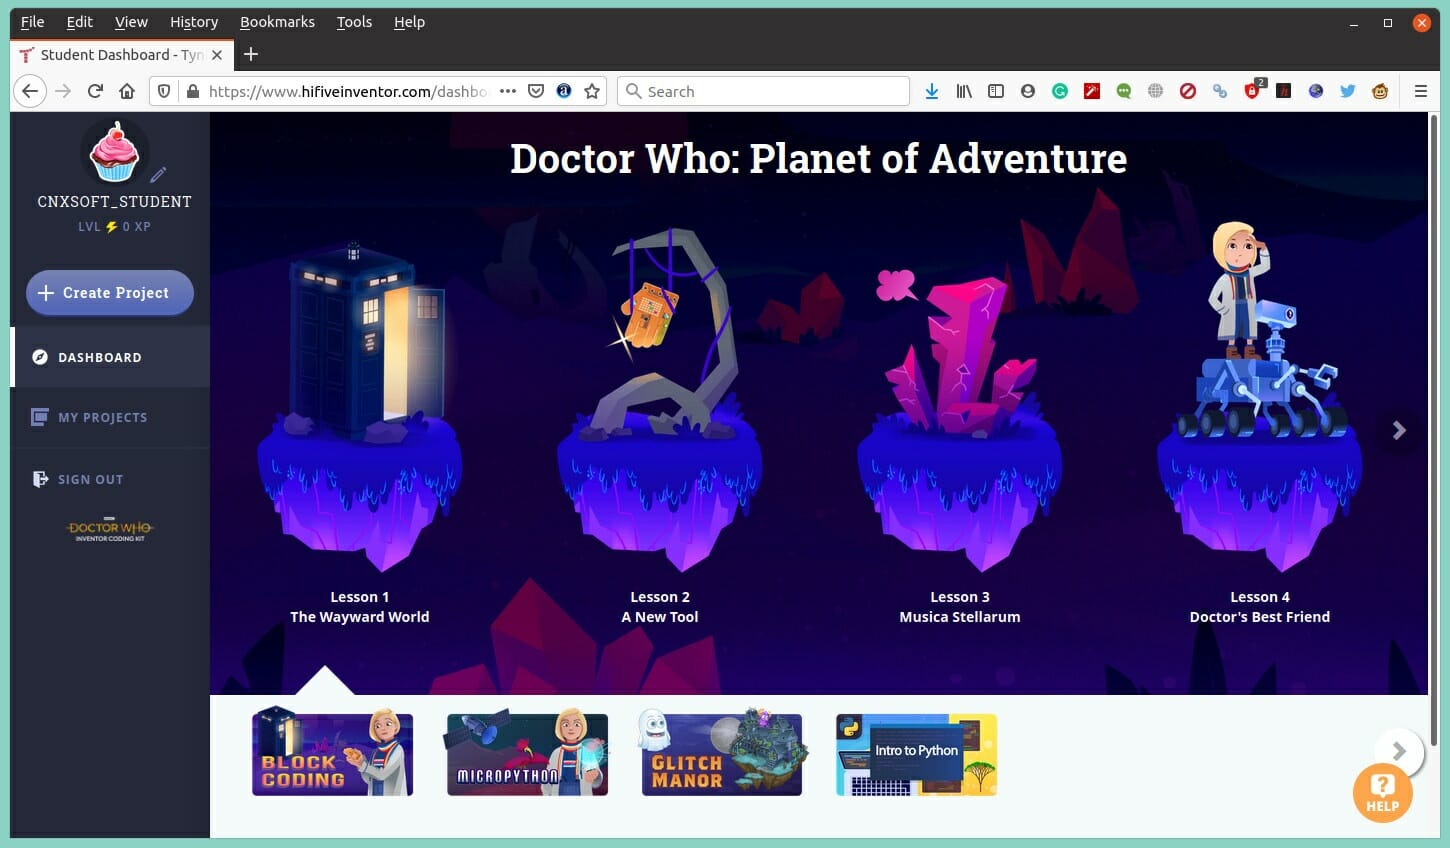This screenshot has height=848, width=1450.
Task: Open the Bookmarks menu
Action: 277,22
